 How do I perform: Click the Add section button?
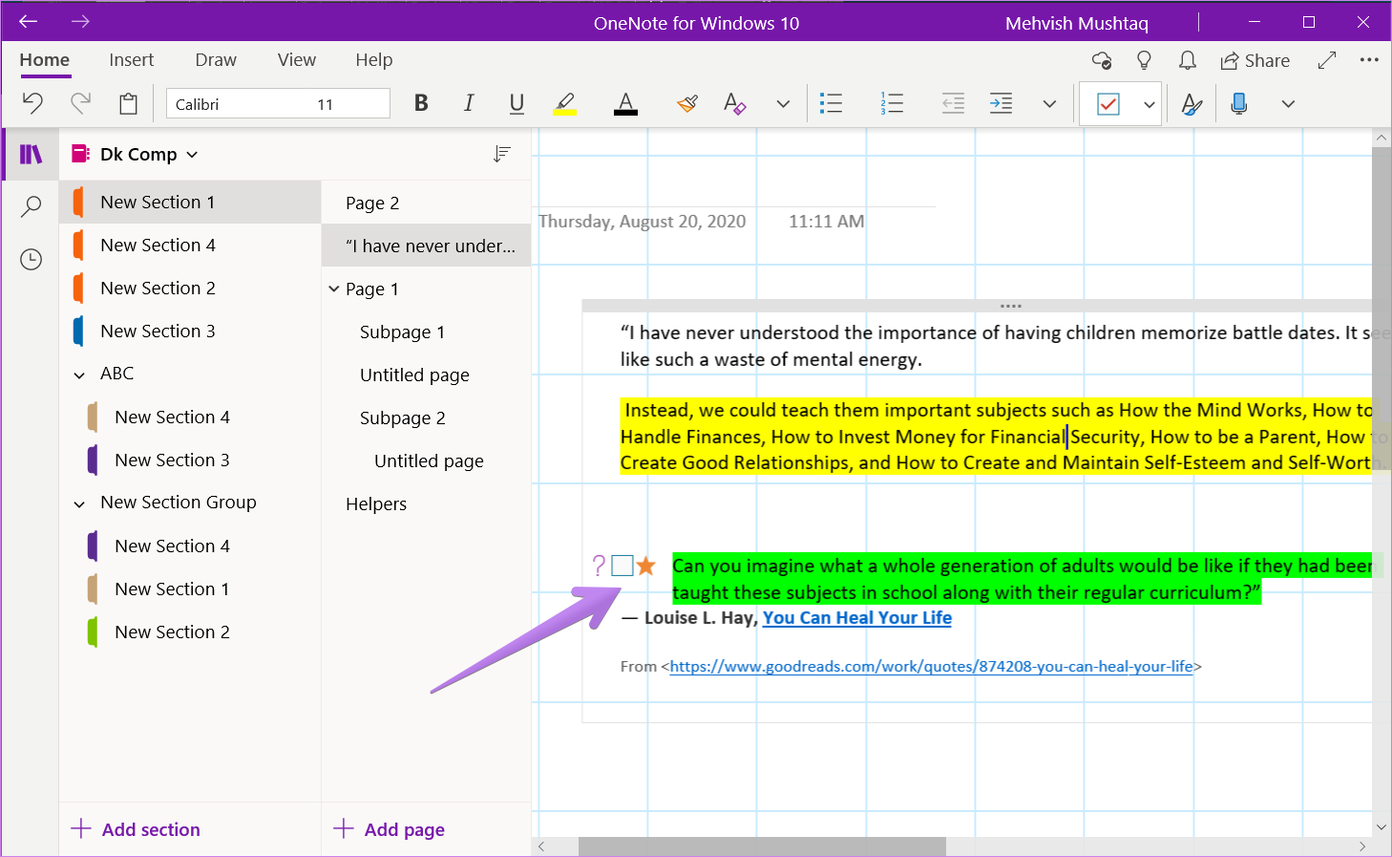[135, 829]
